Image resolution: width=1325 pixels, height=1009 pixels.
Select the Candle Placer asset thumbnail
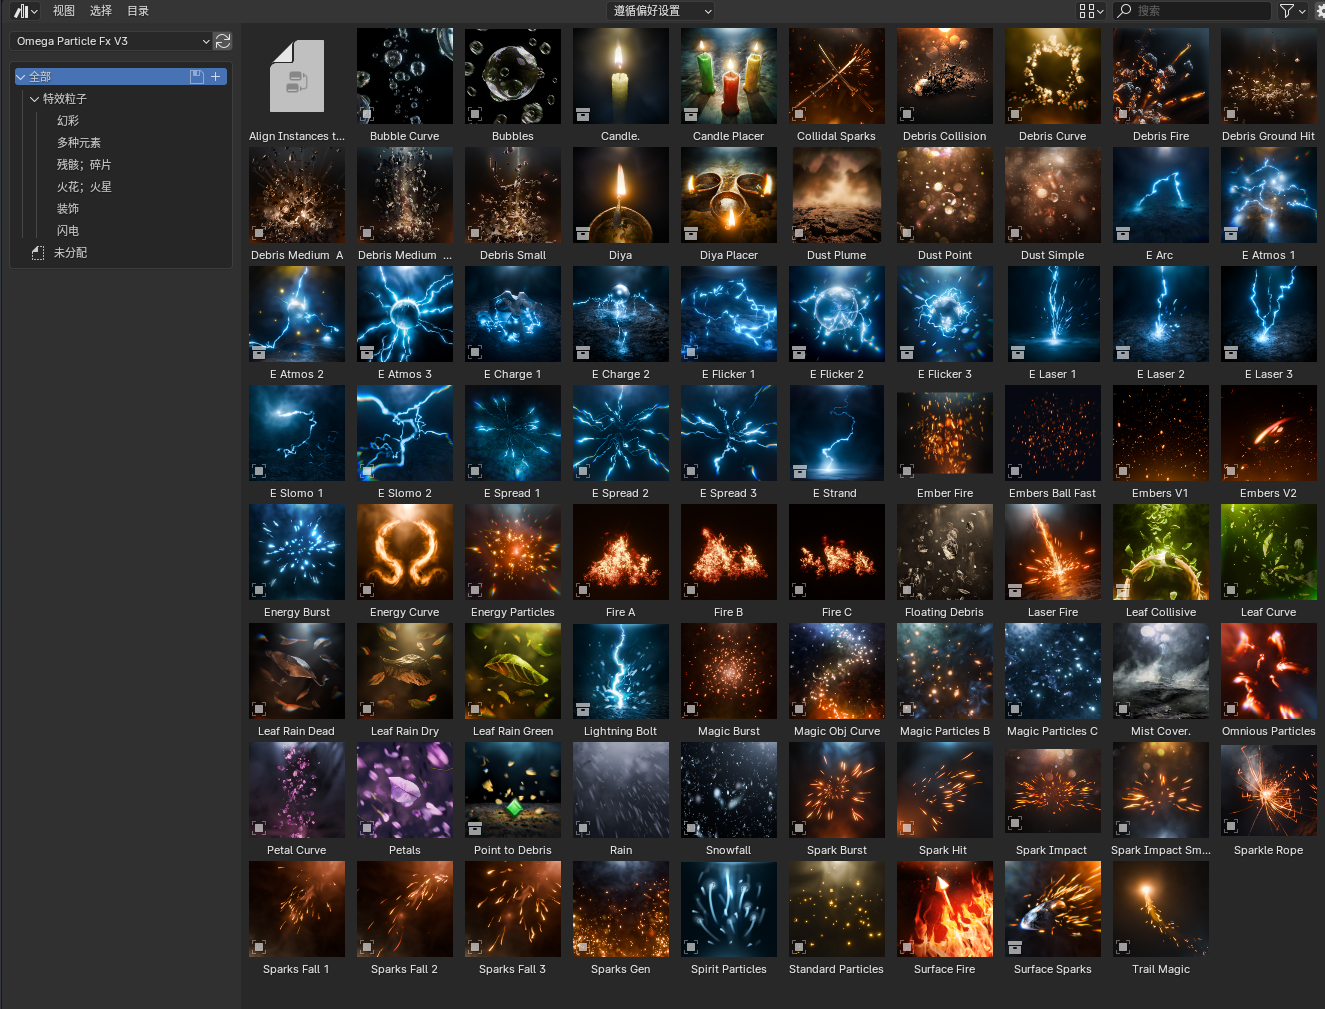click(729, 76)
